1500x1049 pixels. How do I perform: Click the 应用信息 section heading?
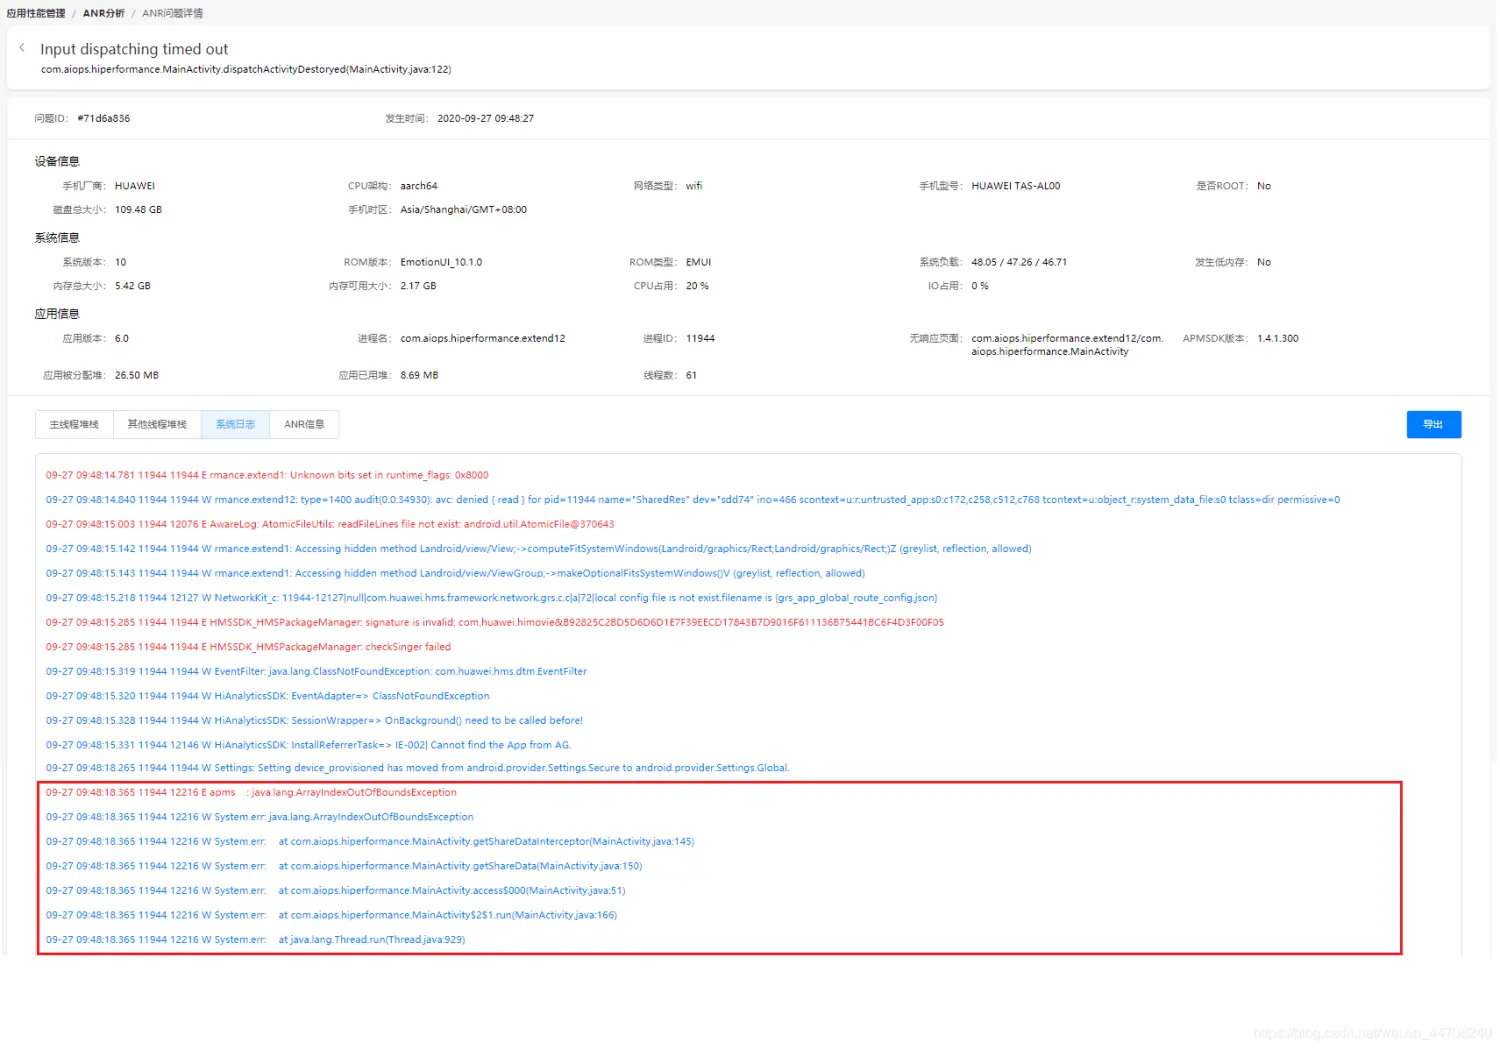pos(57,314)
